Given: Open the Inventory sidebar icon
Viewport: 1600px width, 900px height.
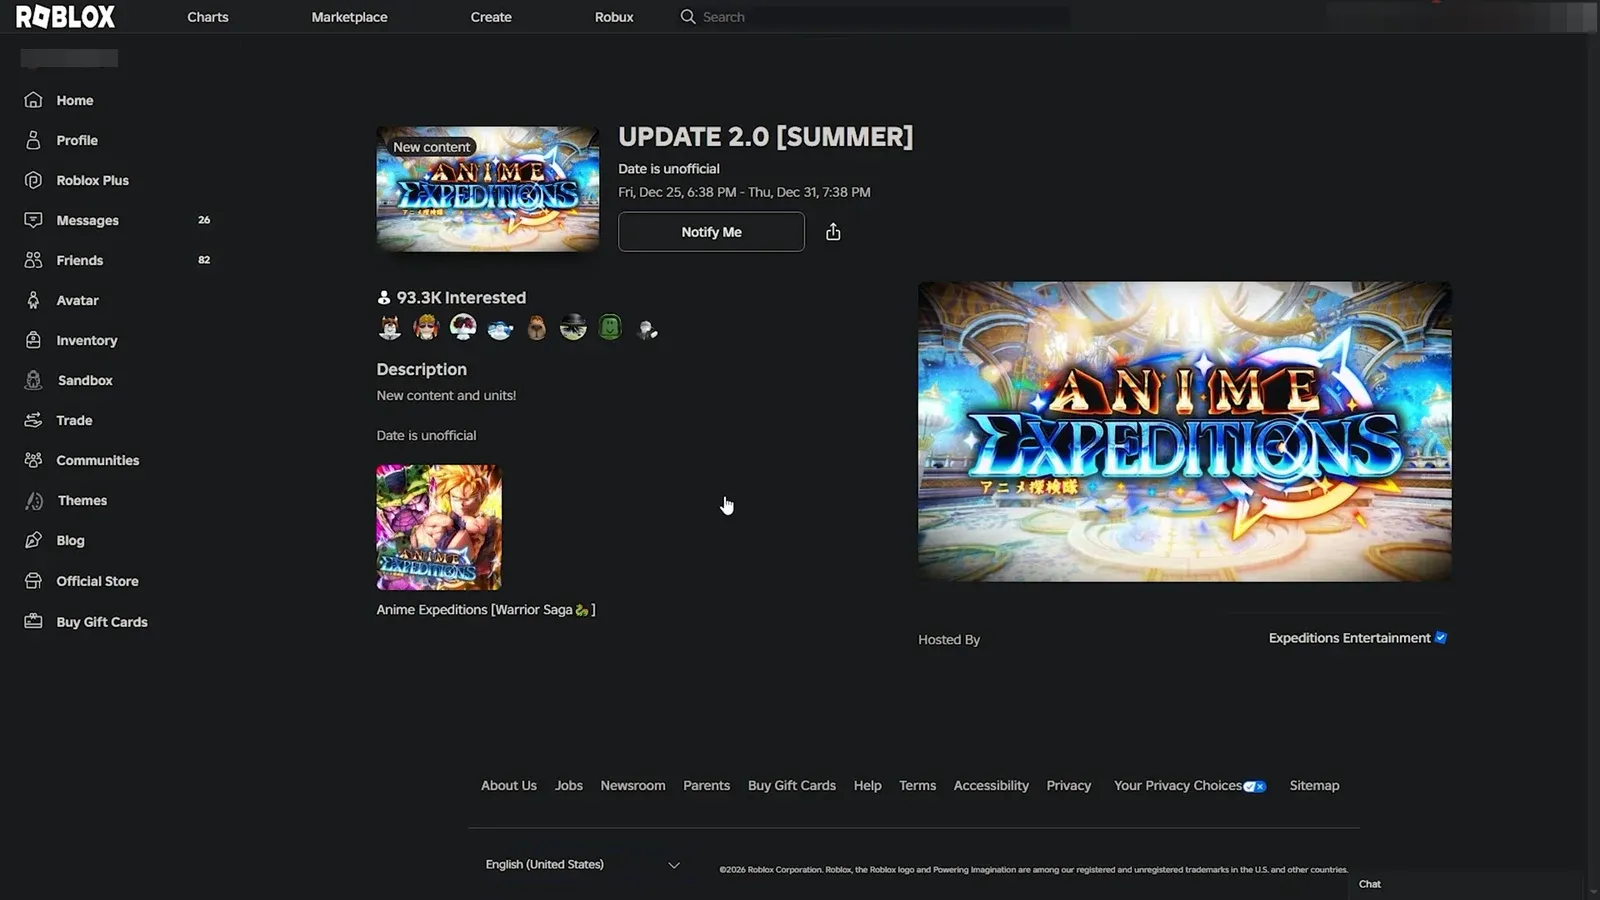Looking at the screenshot, I should point(33,340).
